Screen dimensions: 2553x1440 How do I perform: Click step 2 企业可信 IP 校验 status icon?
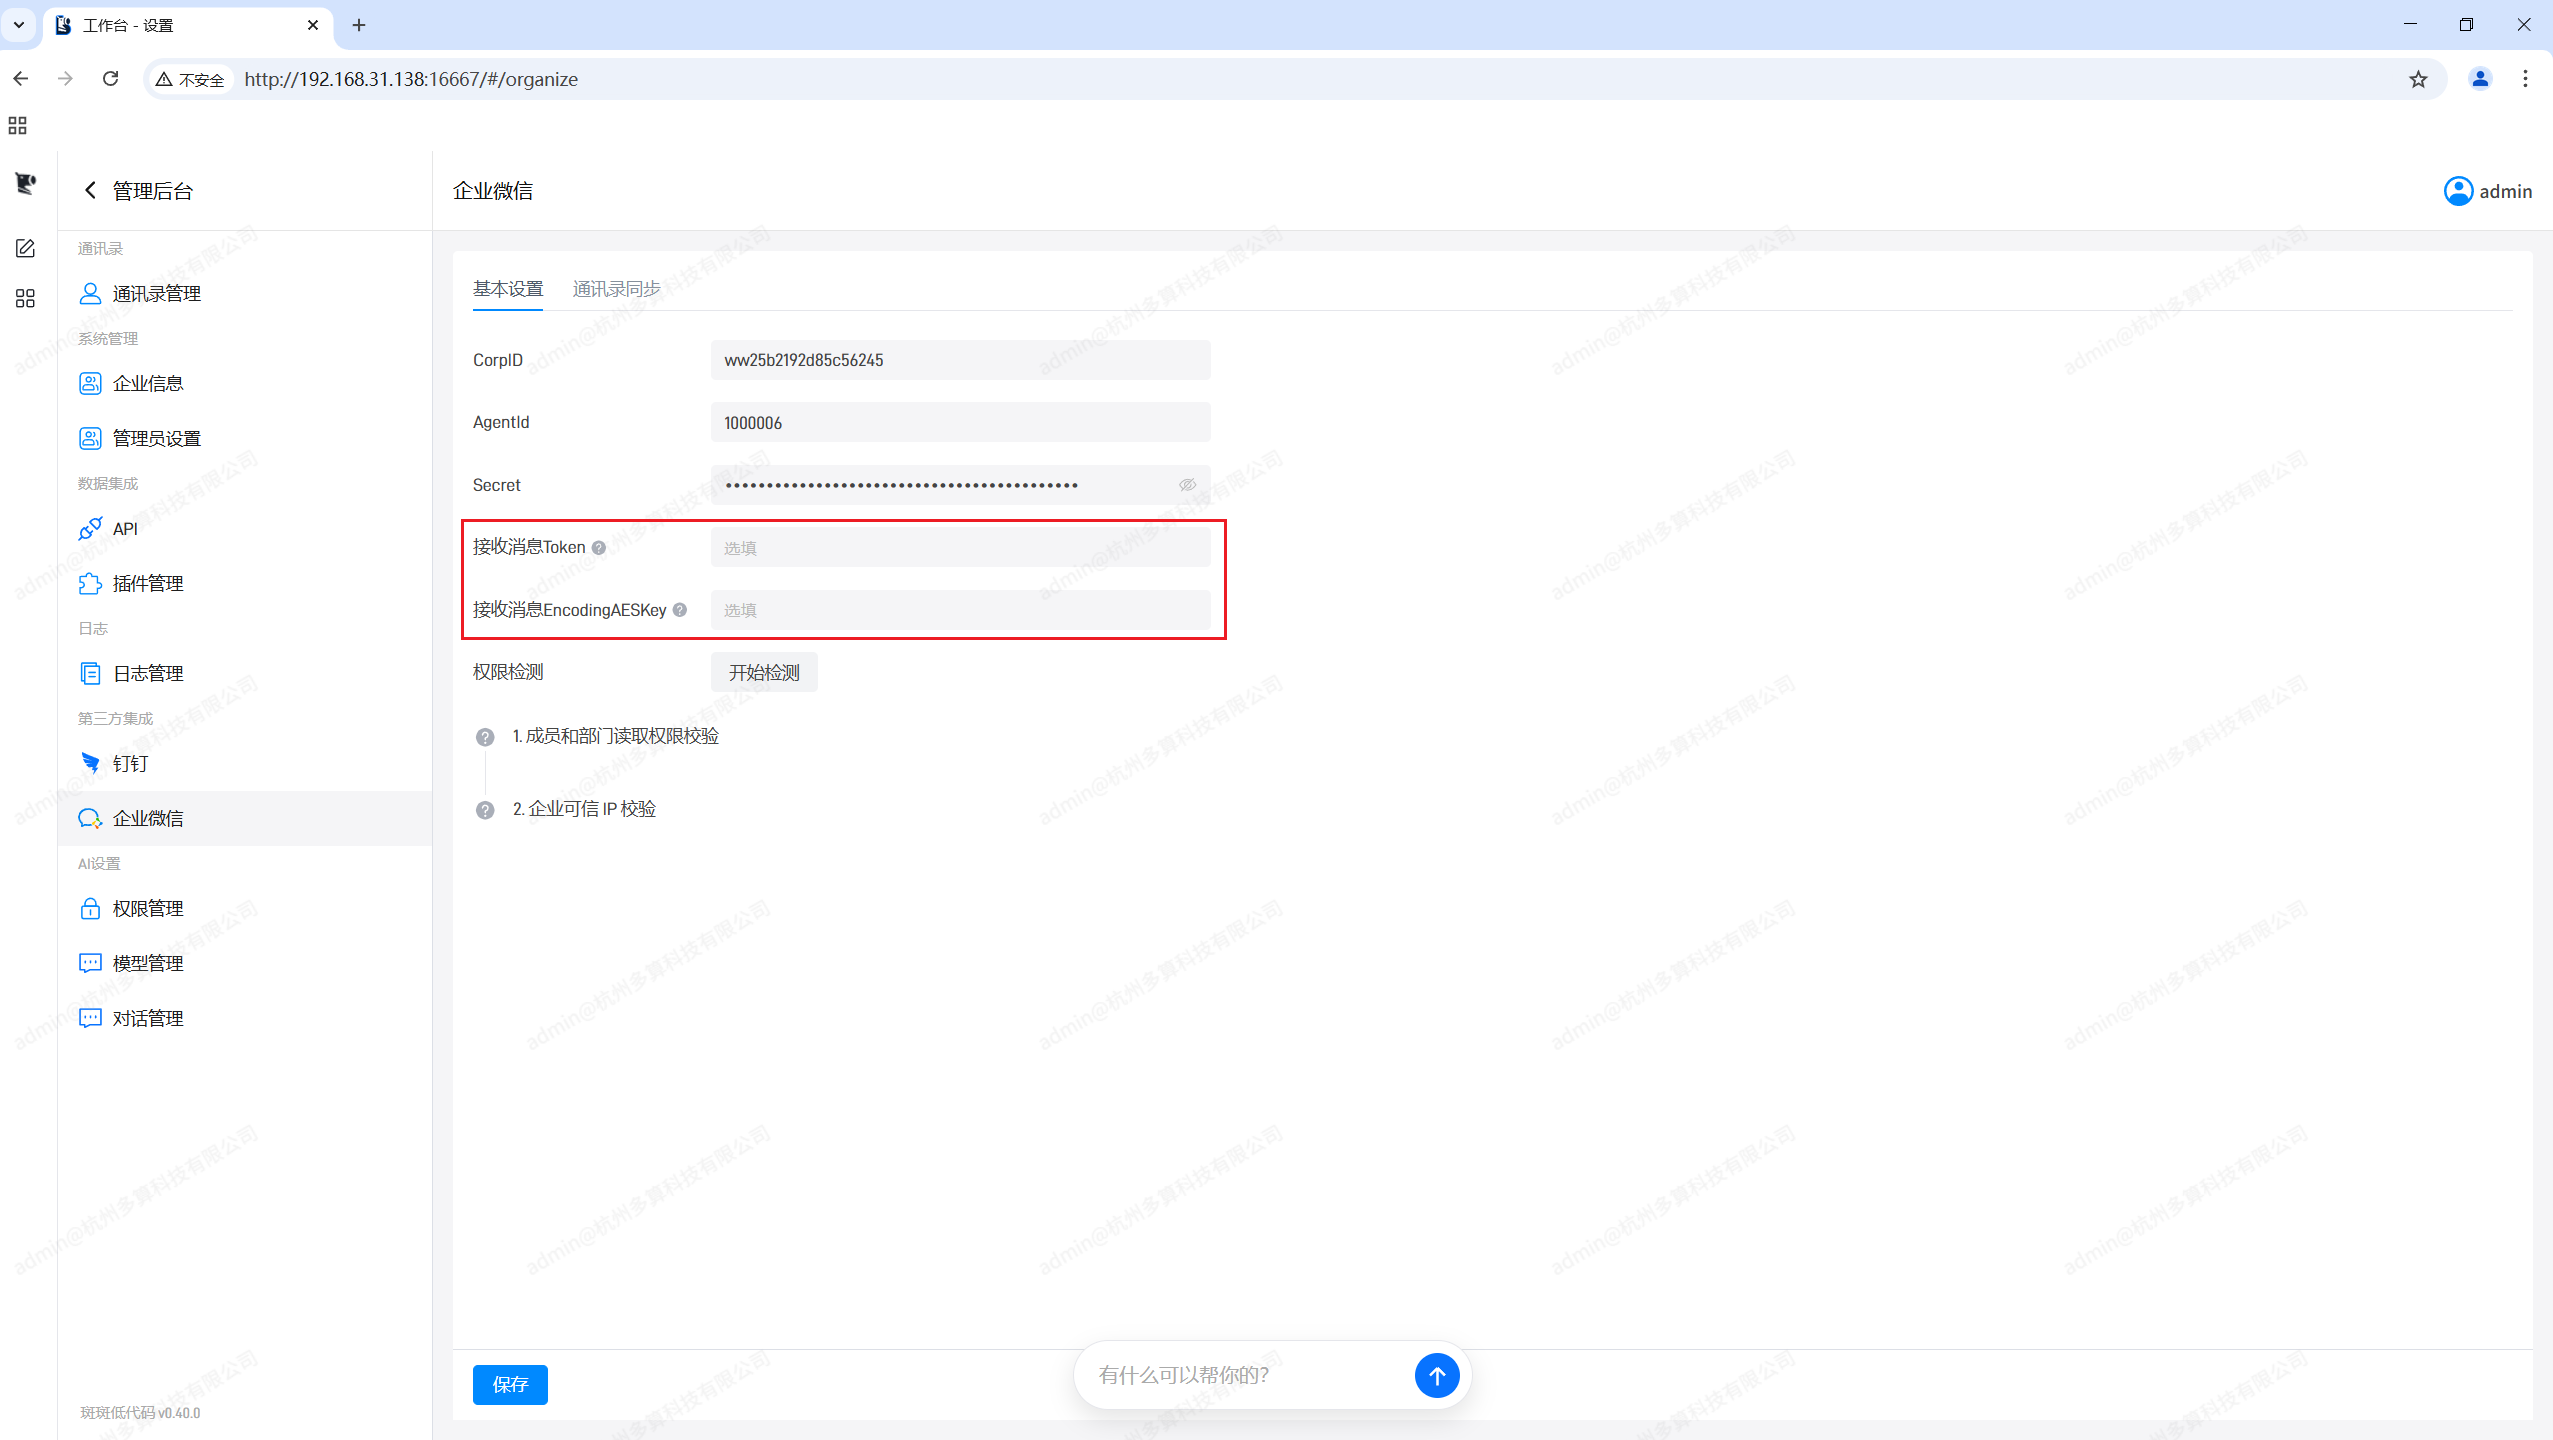pyautogui.click(x=485, y=810)
